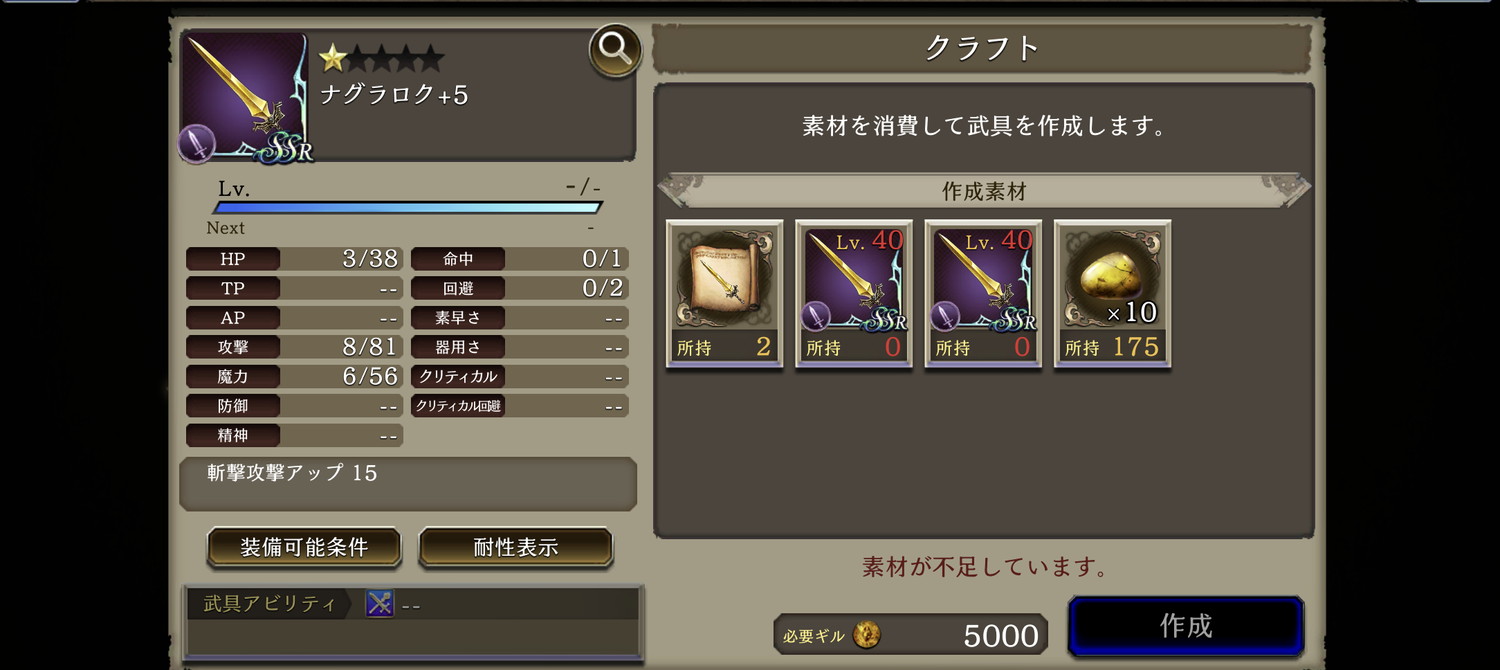1500x670 pixels.
Task: Tap the 攻撃 stat row
Action: [x=294, y=347]
